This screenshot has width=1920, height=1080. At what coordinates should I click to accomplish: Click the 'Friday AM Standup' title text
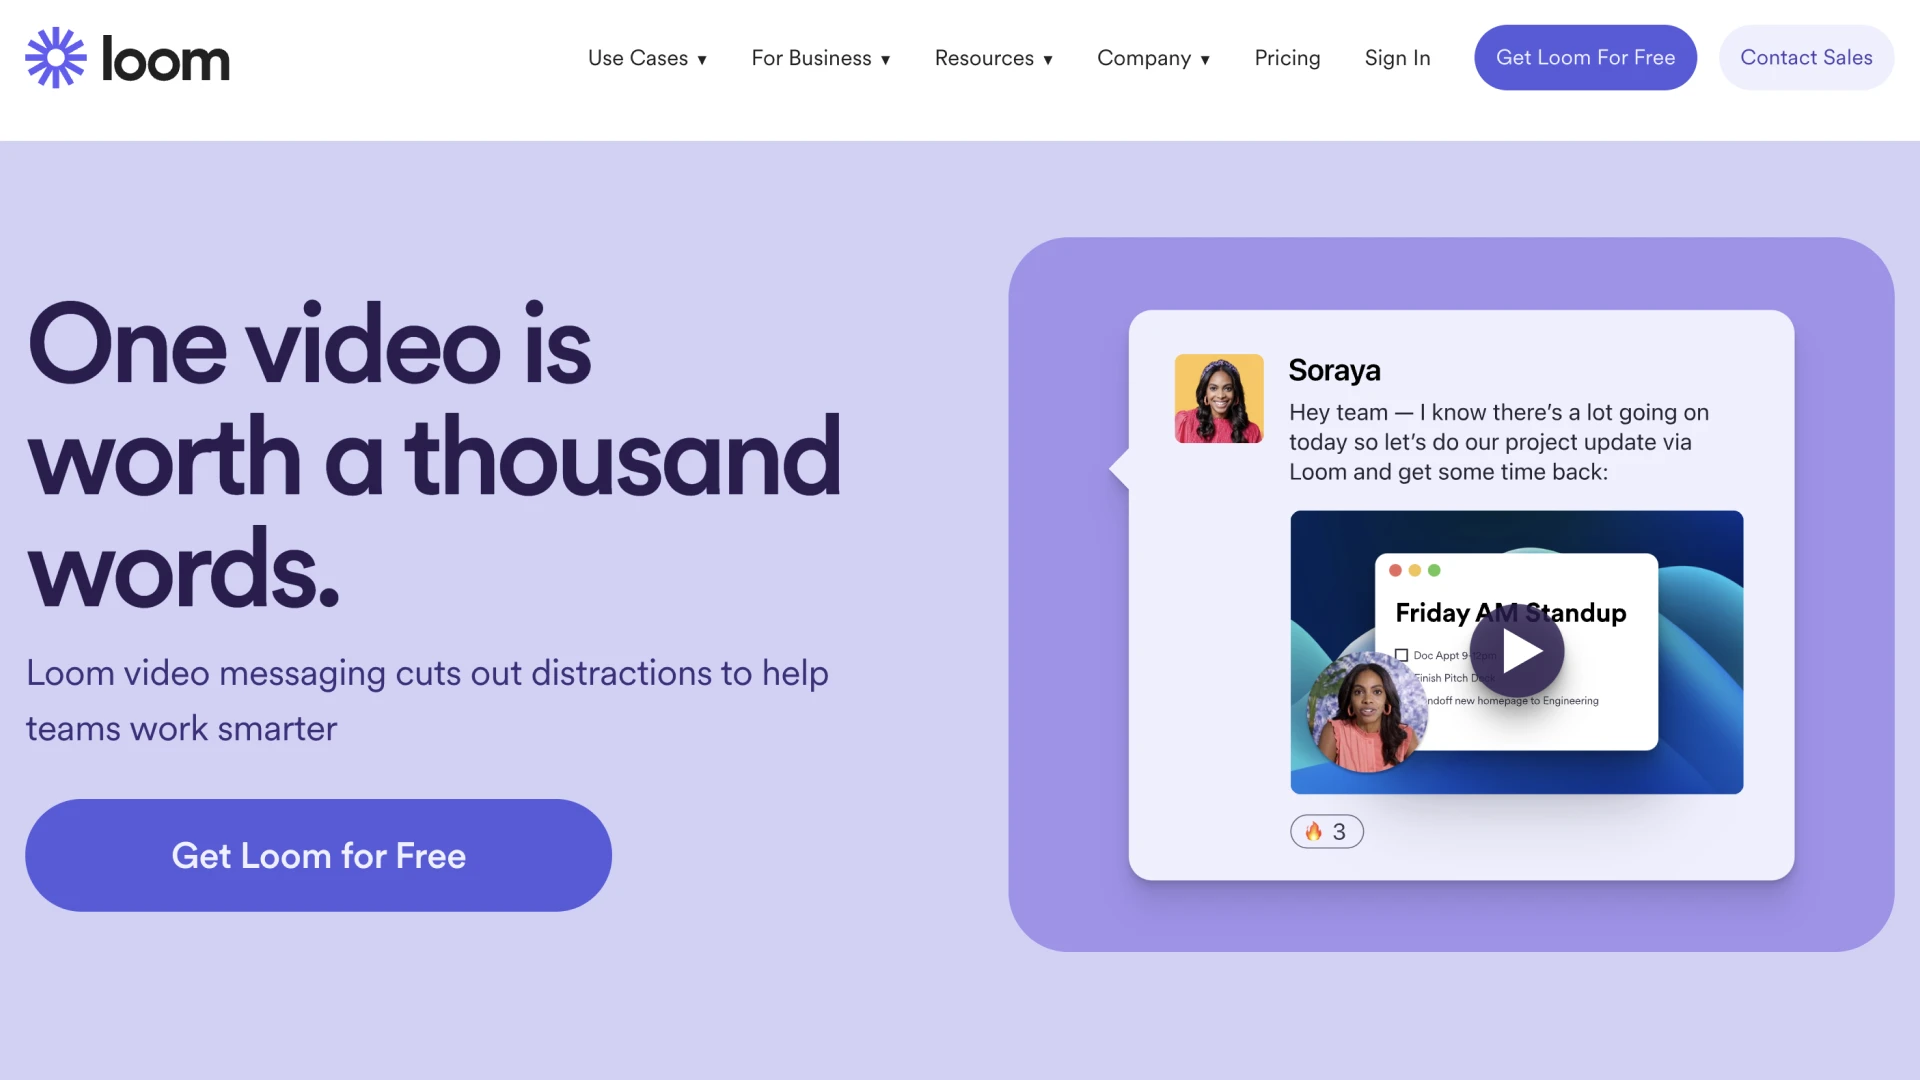[x=1510, y=612]
